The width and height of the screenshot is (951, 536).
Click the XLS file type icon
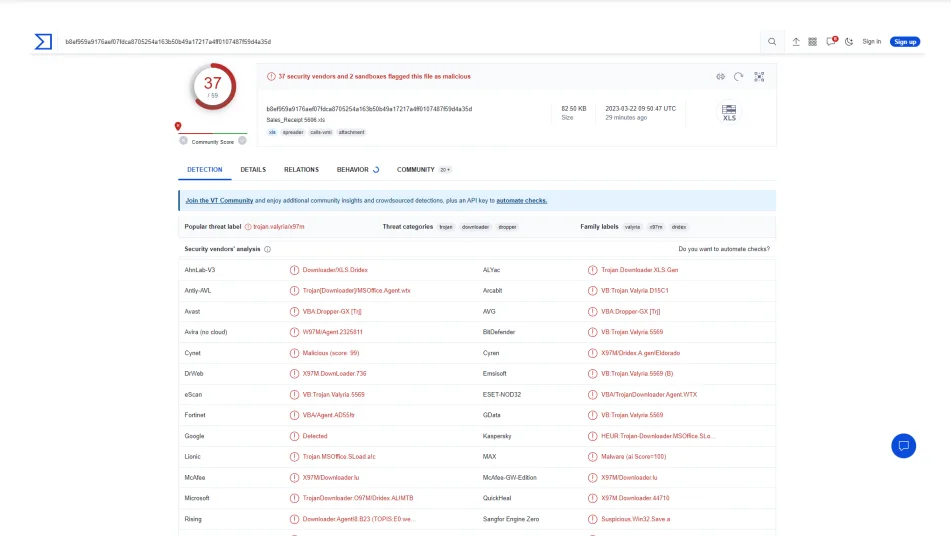click(729, 112)
